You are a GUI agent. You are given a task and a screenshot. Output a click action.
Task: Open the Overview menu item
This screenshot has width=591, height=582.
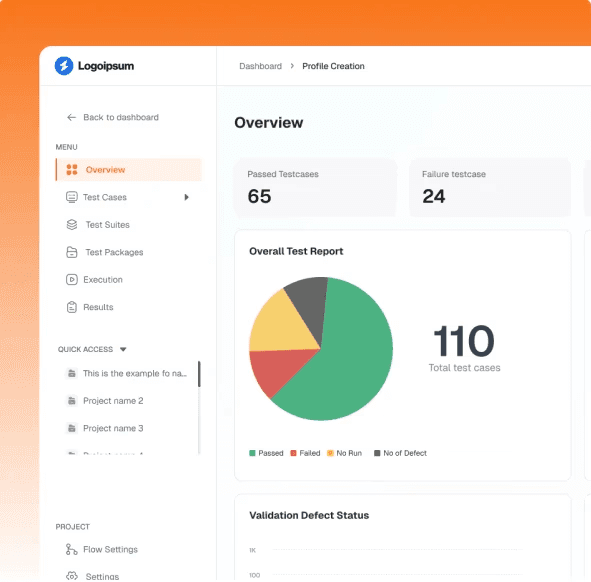point(129,170)
